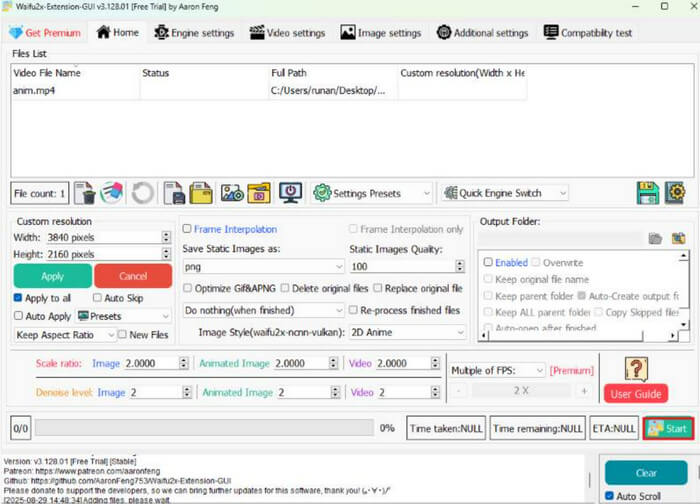700x504 pixels.
Task: Switch to the Engine settings tab
Action: click(194, 32)
